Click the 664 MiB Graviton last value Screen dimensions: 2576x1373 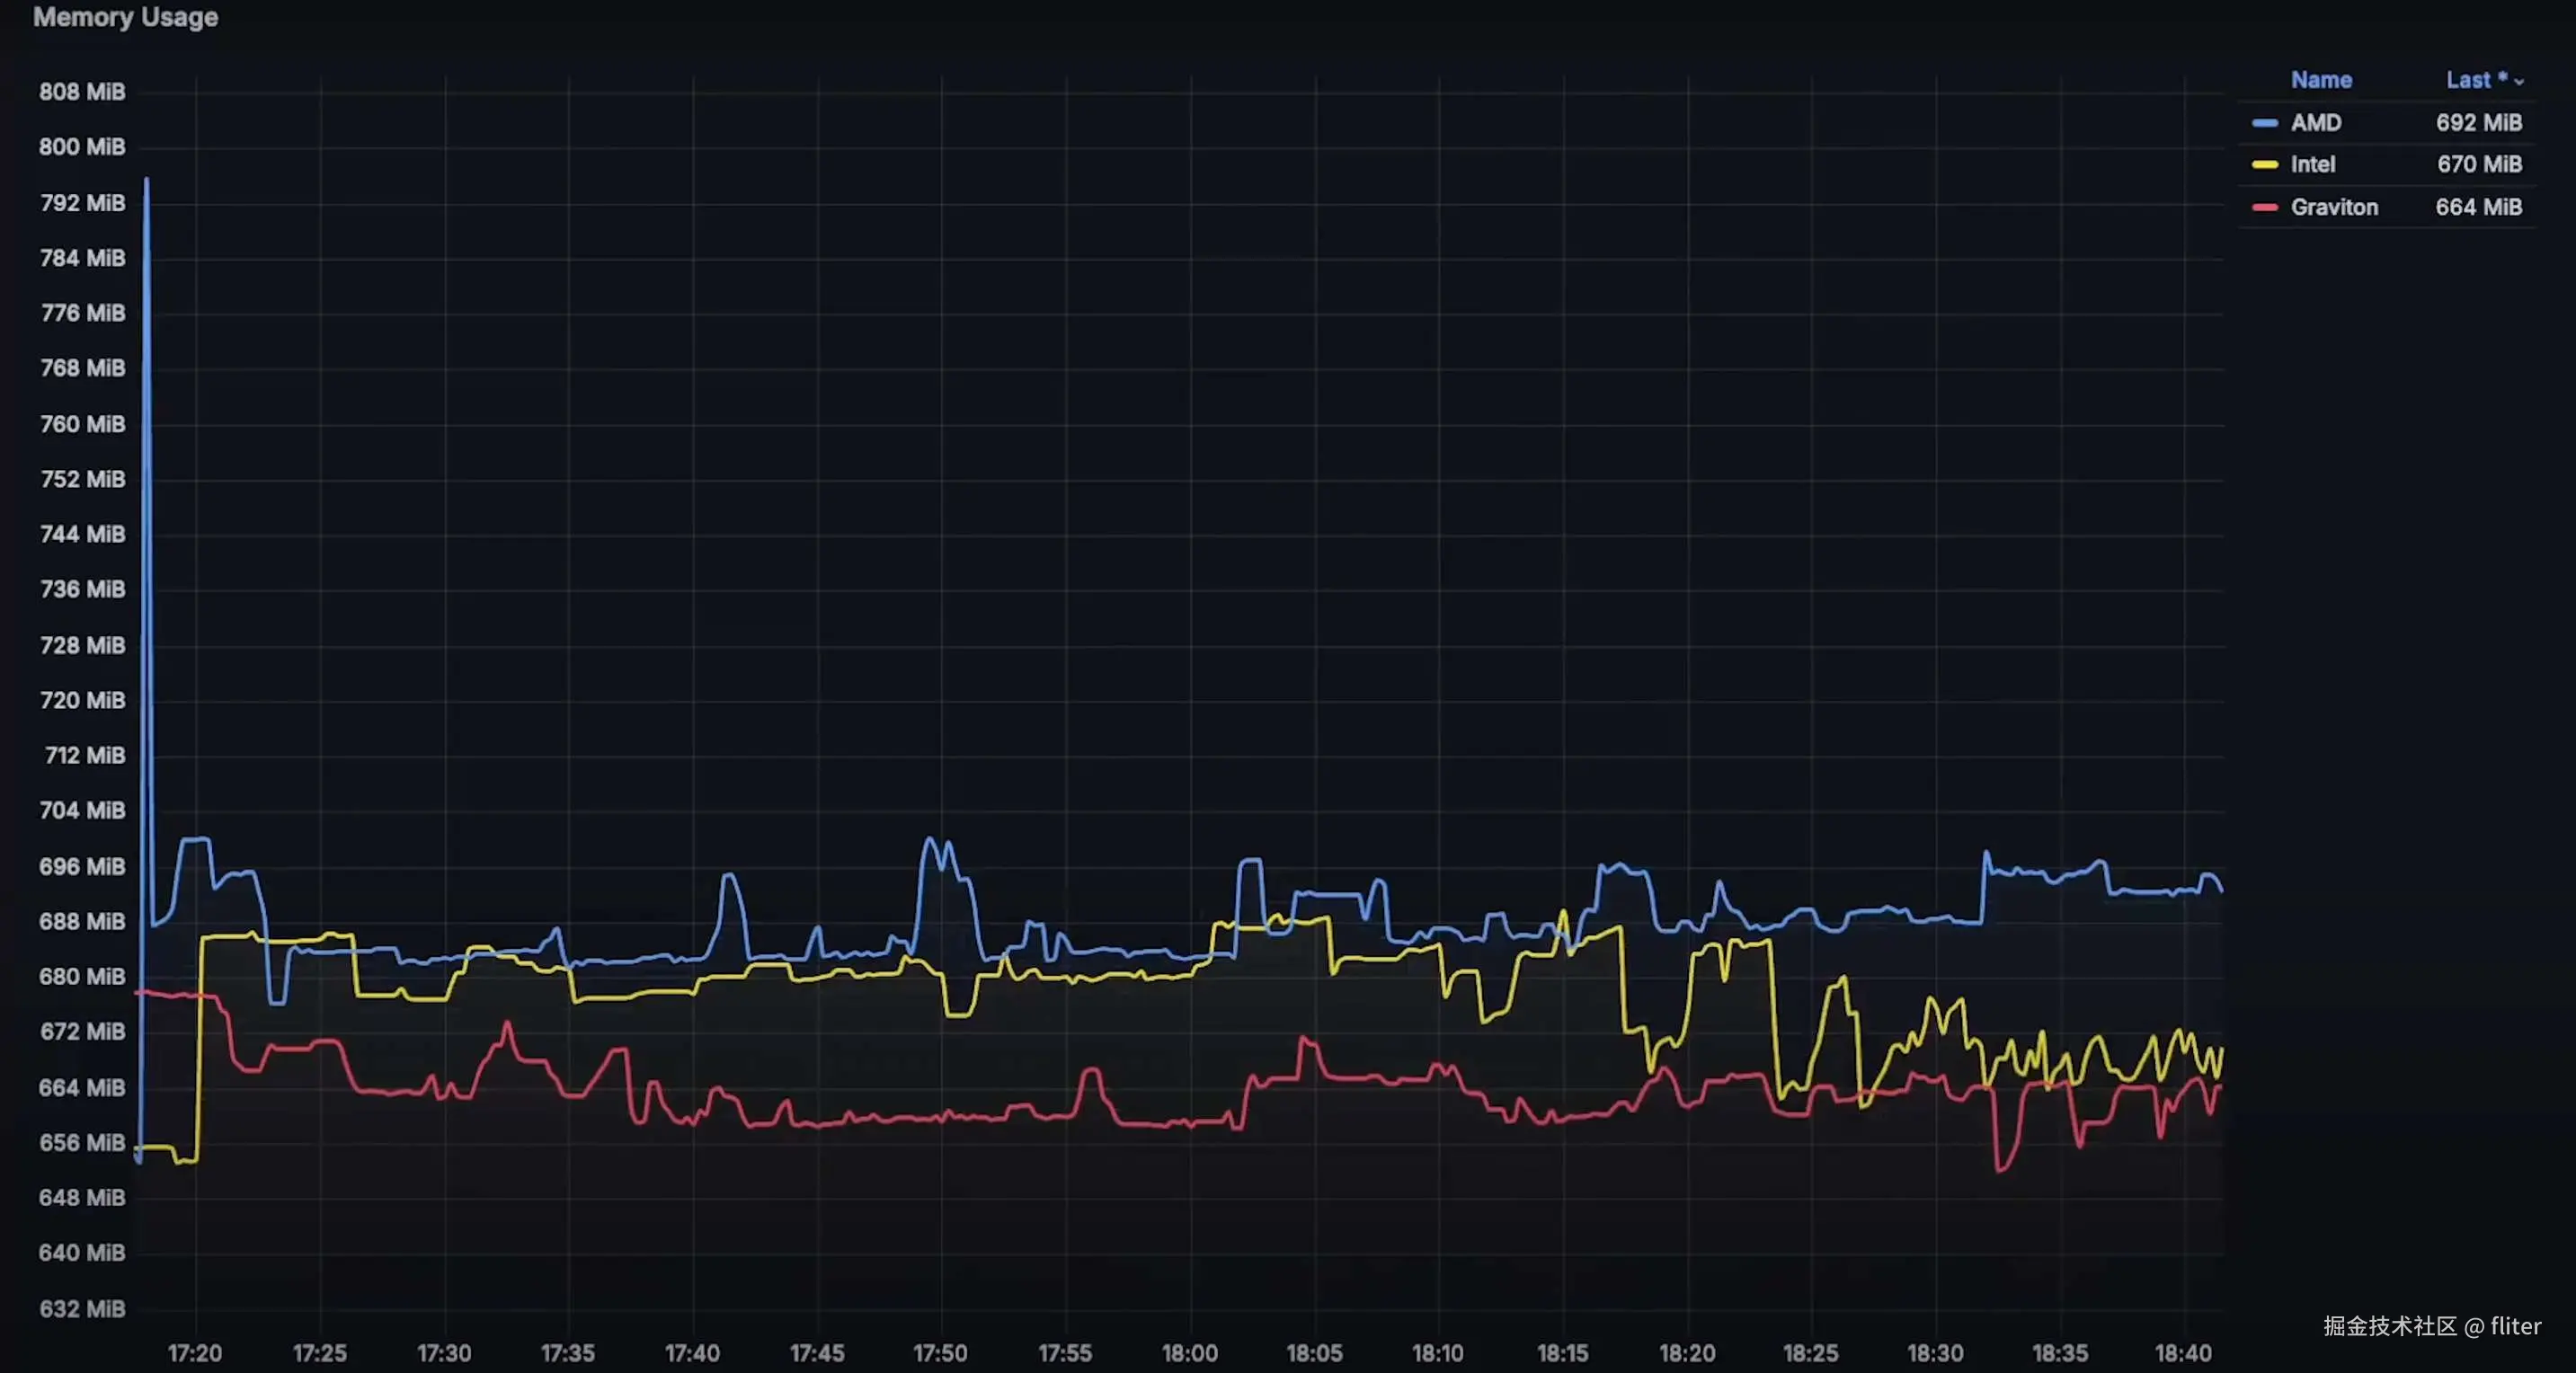pyautogui.click(x=2478, y=207)
